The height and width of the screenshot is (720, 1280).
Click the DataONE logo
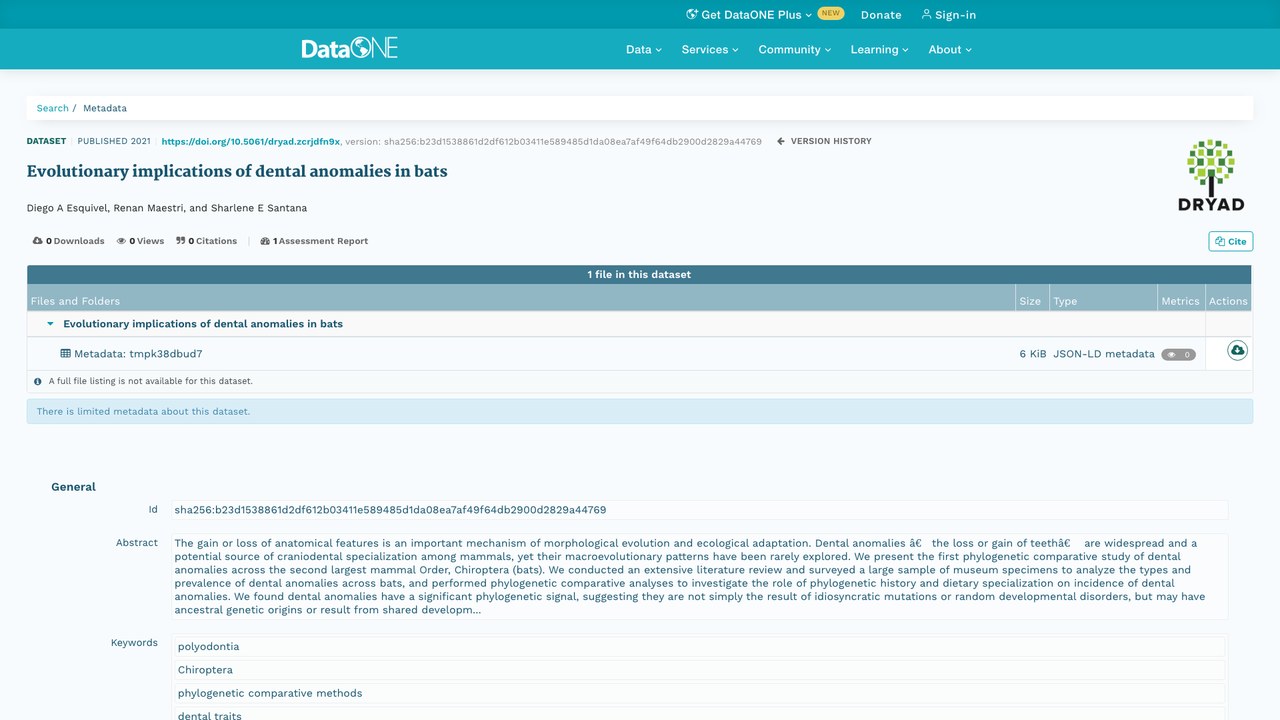coord(350,48)
